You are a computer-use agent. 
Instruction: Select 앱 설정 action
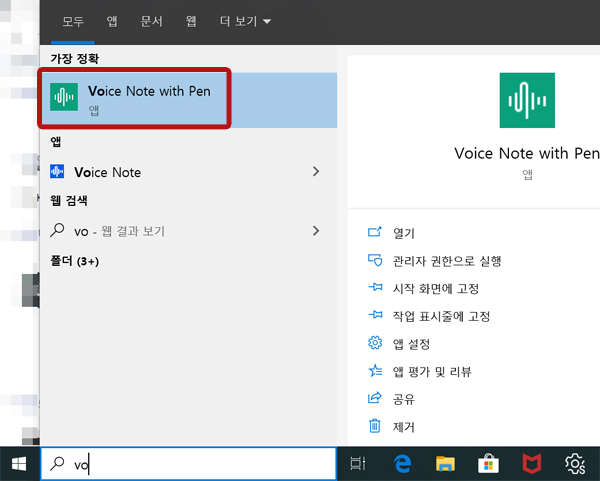[411, 344]
